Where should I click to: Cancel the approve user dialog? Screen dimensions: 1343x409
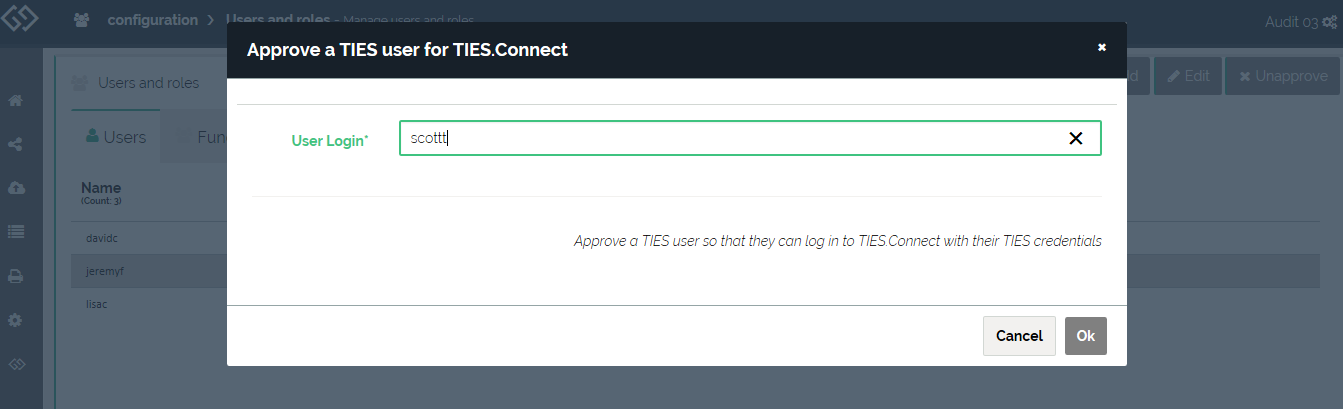tap(1019, 336)
